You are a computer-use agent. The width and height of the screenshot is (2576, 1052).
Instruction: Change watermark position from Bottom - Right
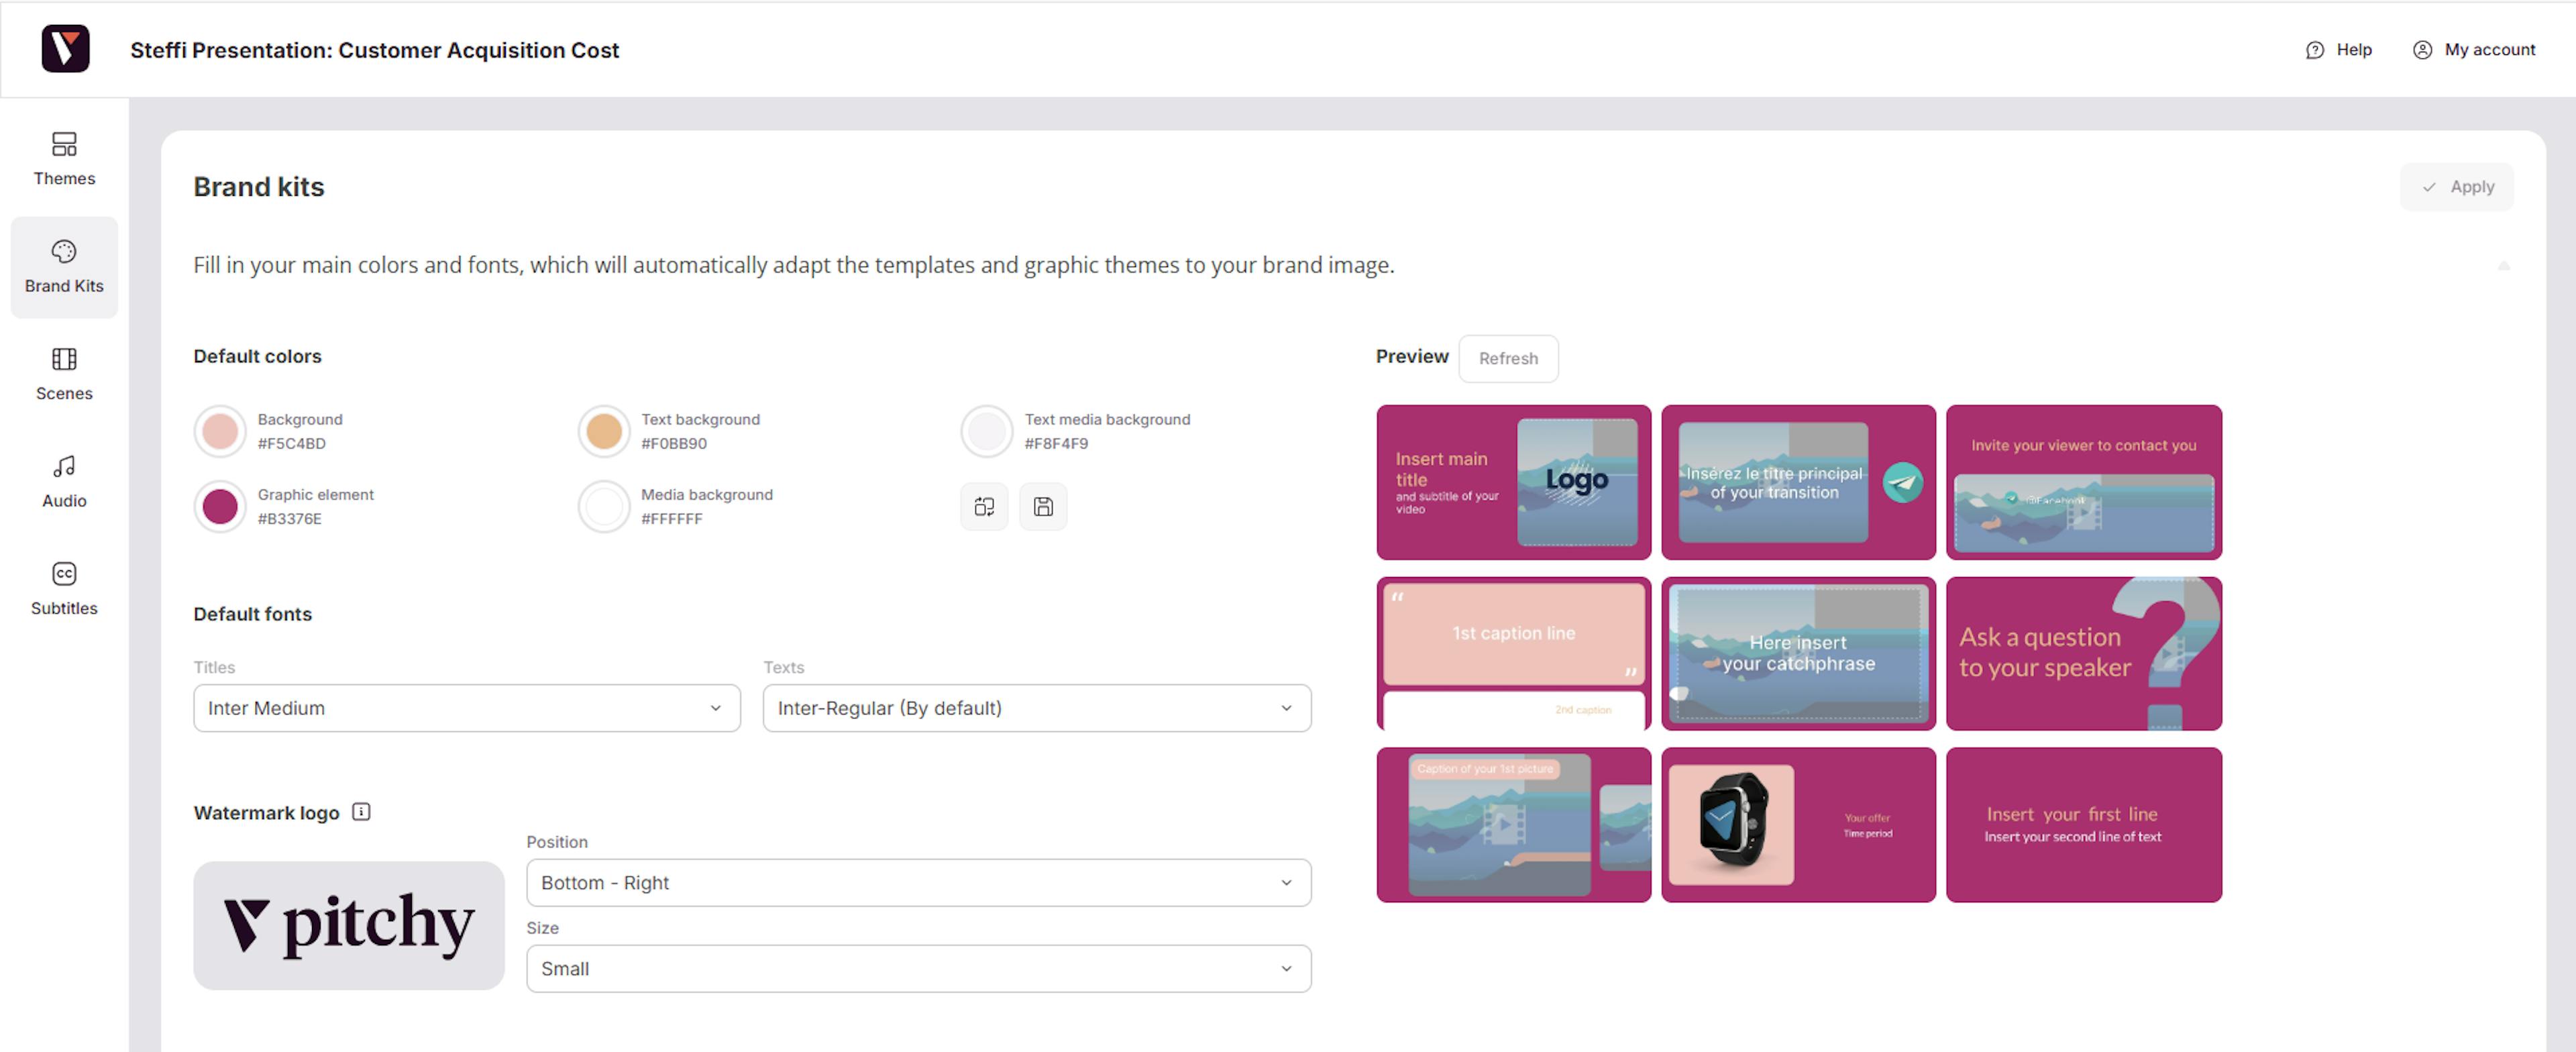tap(917, 883)
